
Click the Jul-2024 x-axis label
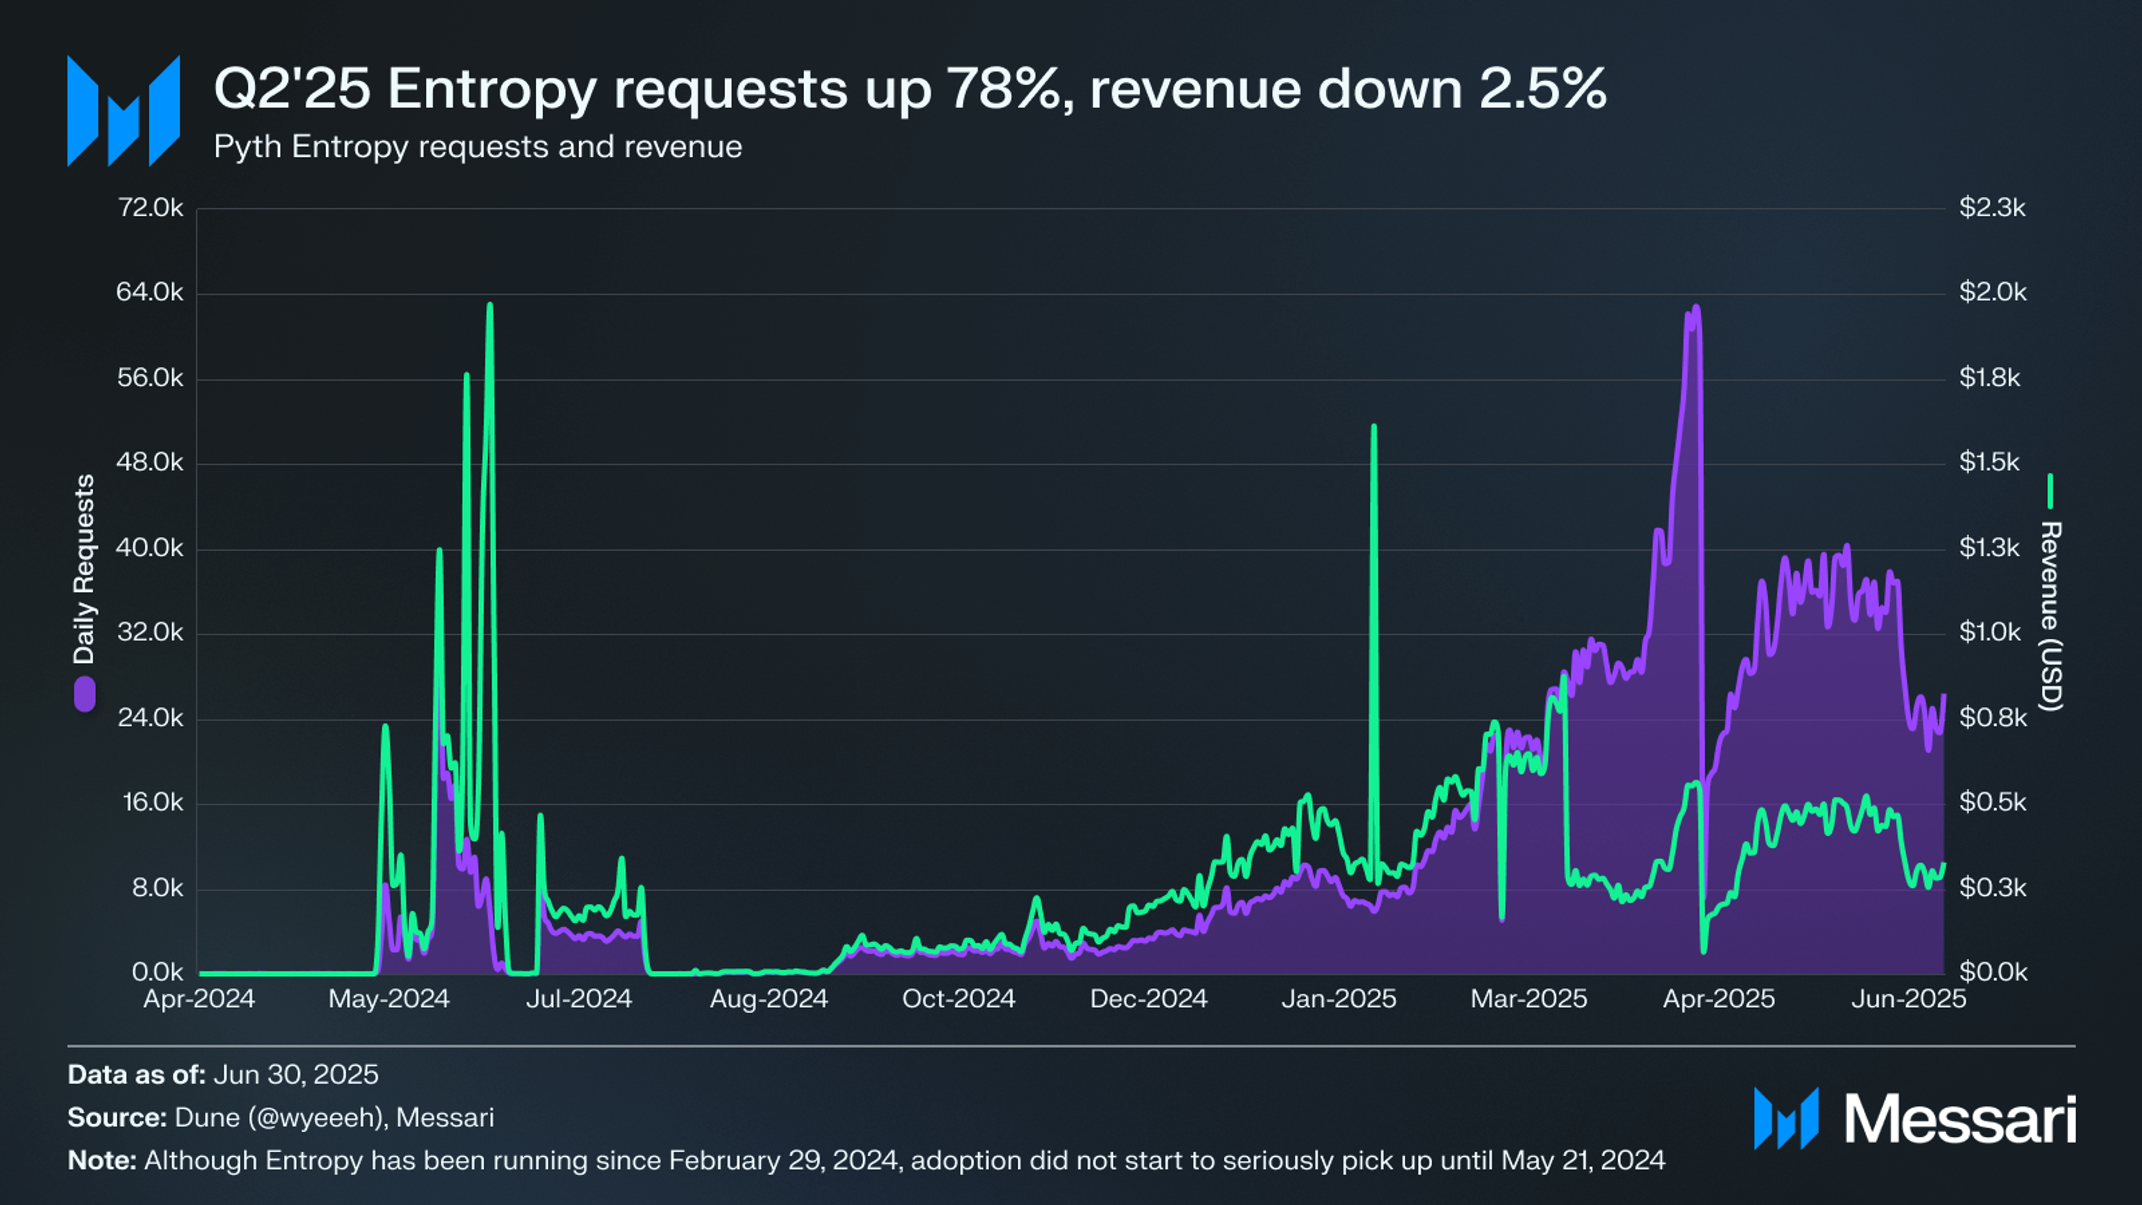(579, 999)
